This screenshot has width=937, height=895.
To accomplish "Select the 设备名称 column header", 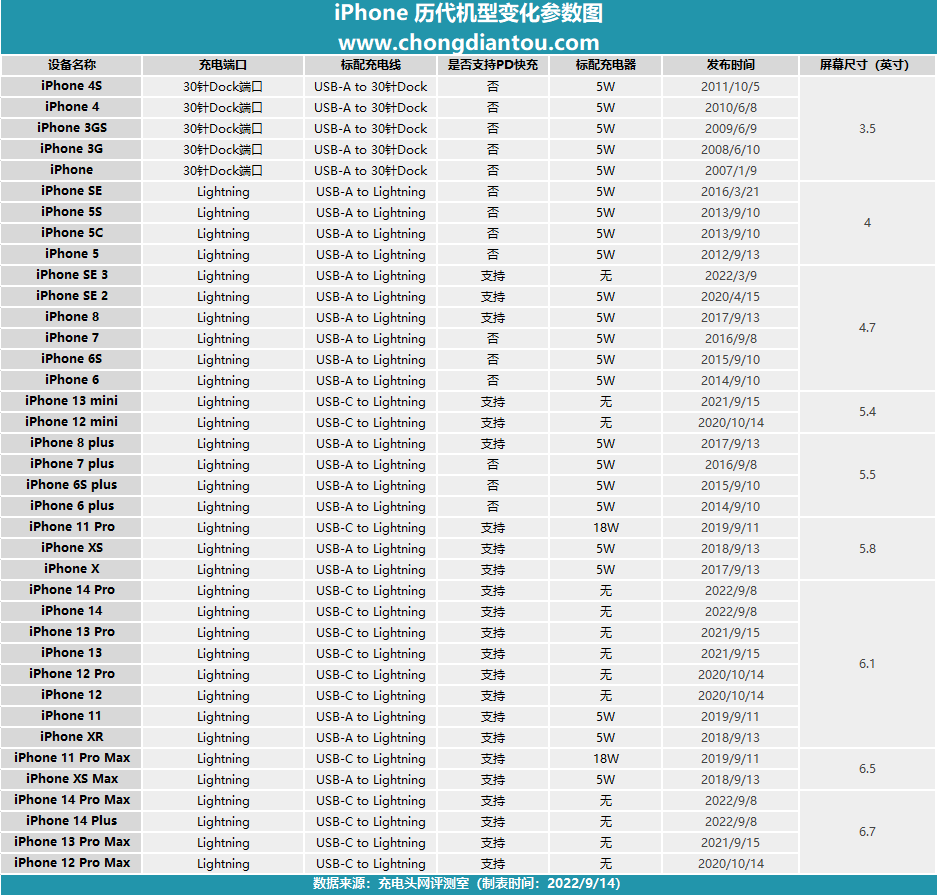I will pos(71,65).
